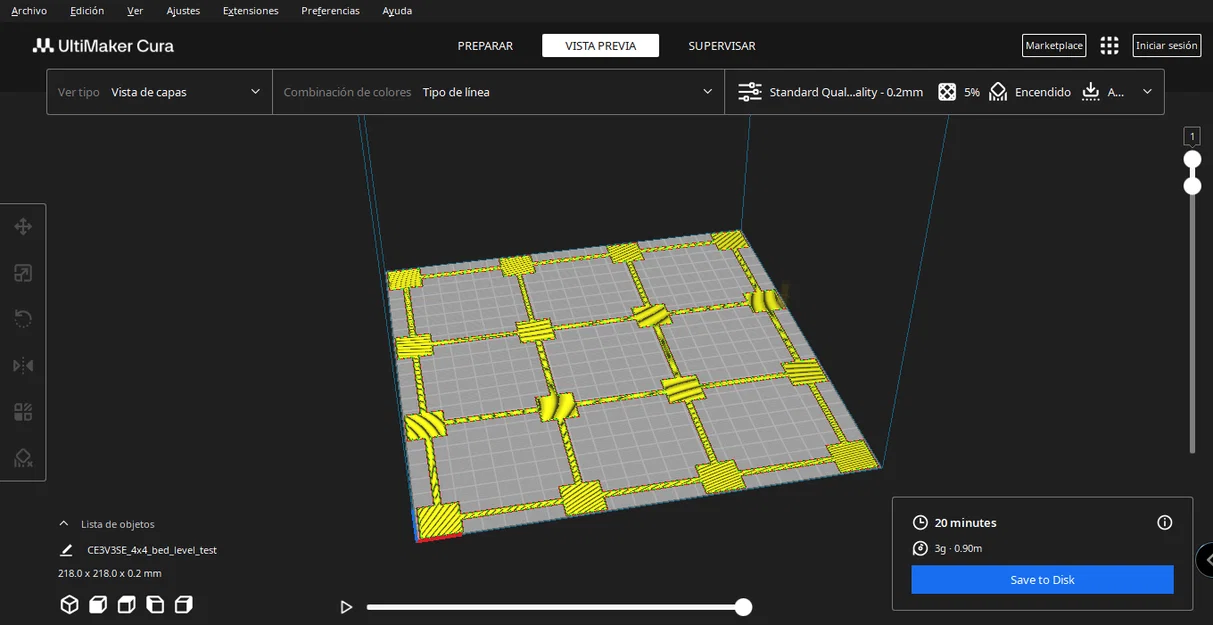1213x625 pixels.
Task: Expand the print settings panel chevron
Action: tap(1147, 92)
